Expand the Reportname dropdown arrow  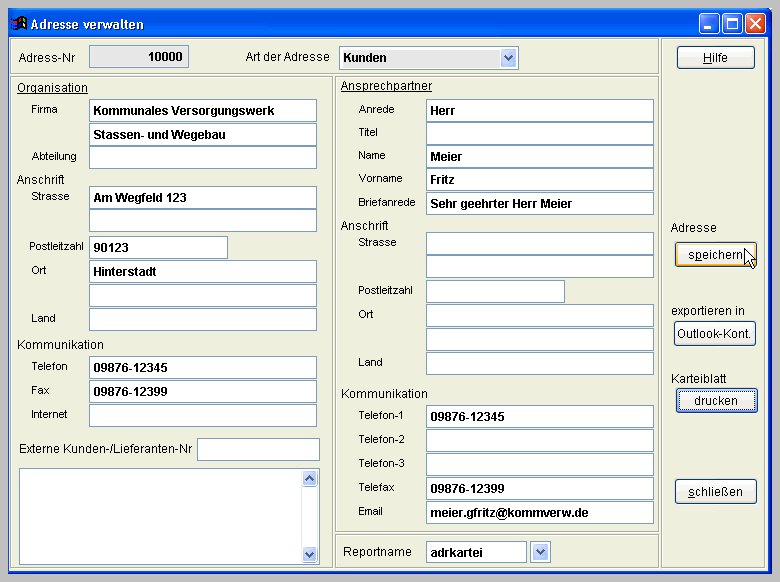(540, 552)
